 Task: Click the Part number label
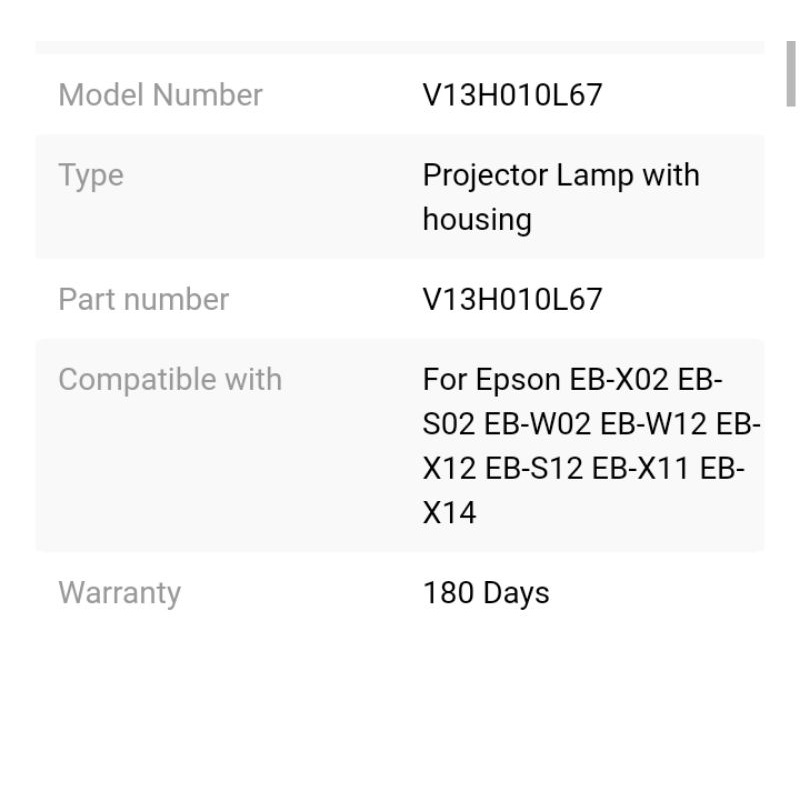(143, 299)
